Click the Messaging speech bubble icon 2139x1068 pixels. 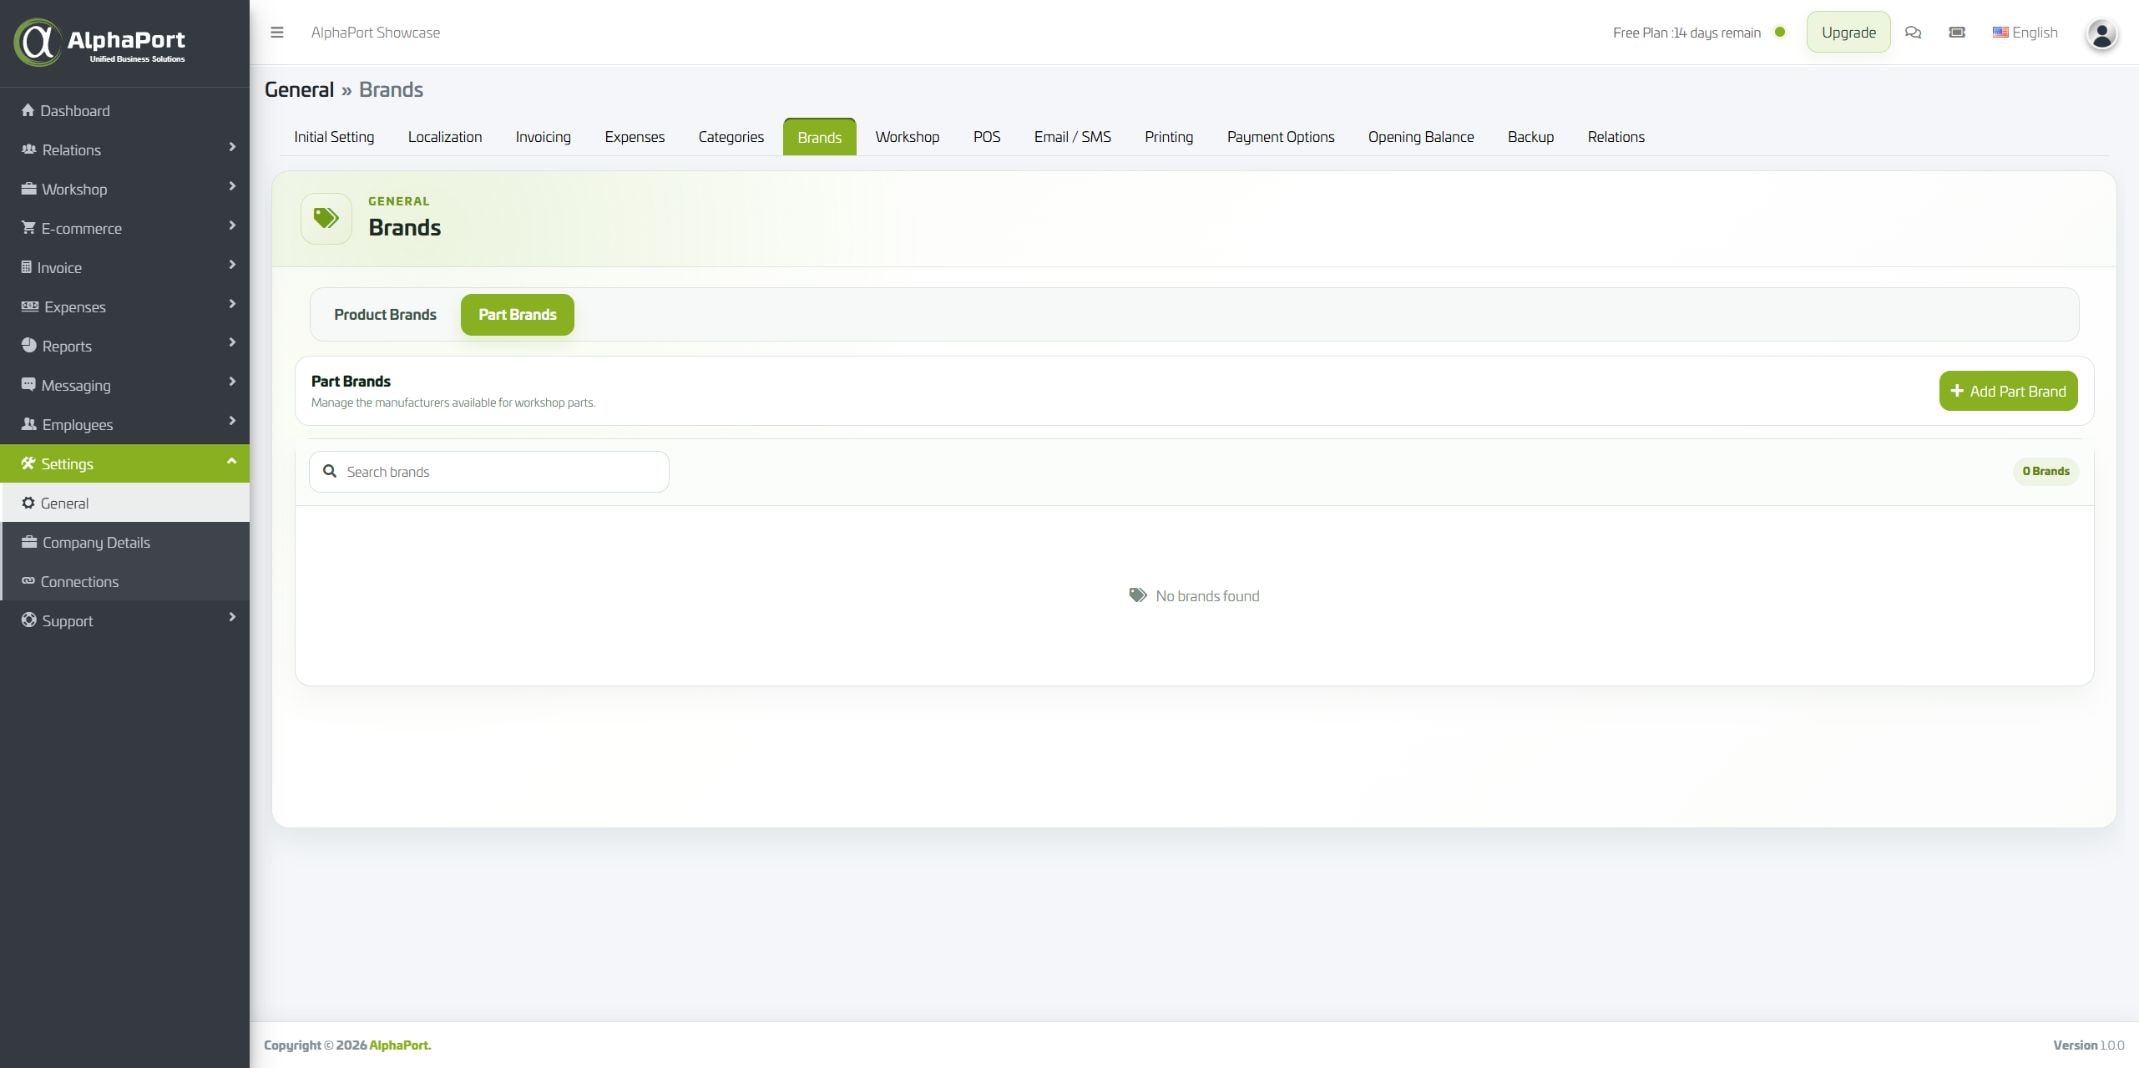[x=28, y=384]
